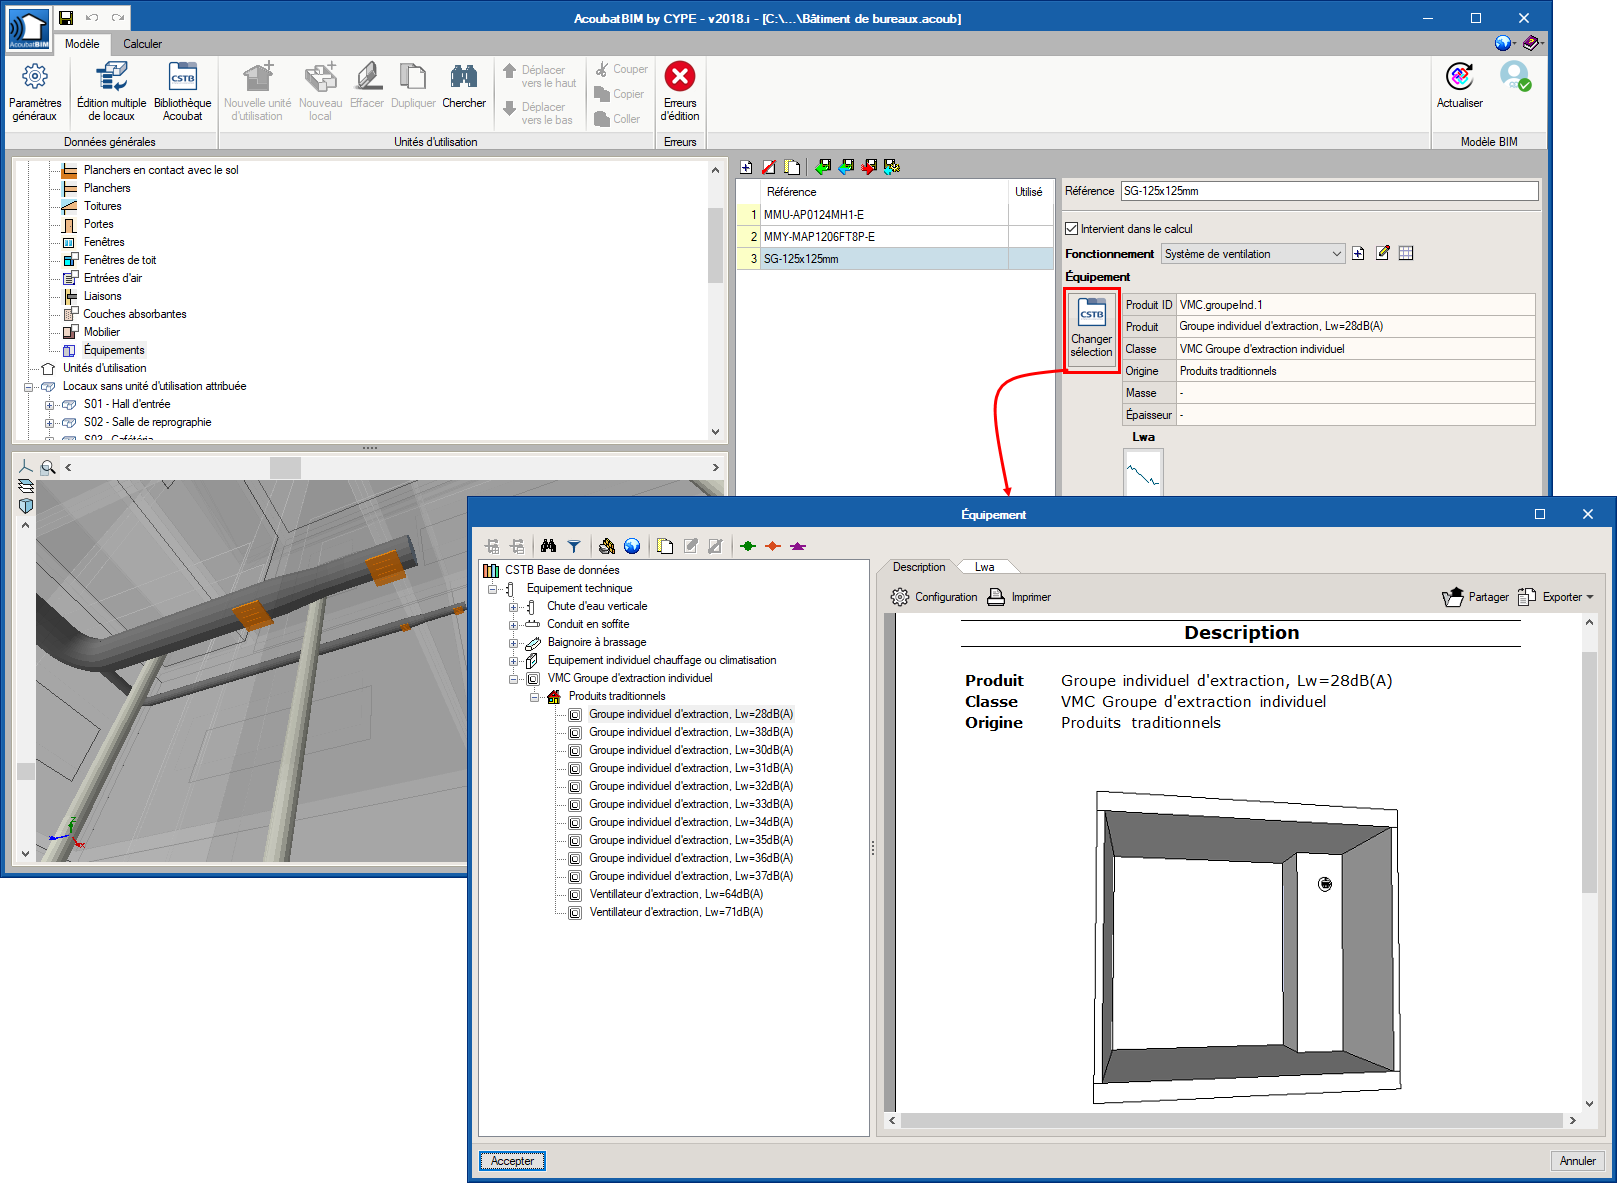Open Erreurs d'édition panel
The width and height of the screenshot is (1617, 1183).
680,92
